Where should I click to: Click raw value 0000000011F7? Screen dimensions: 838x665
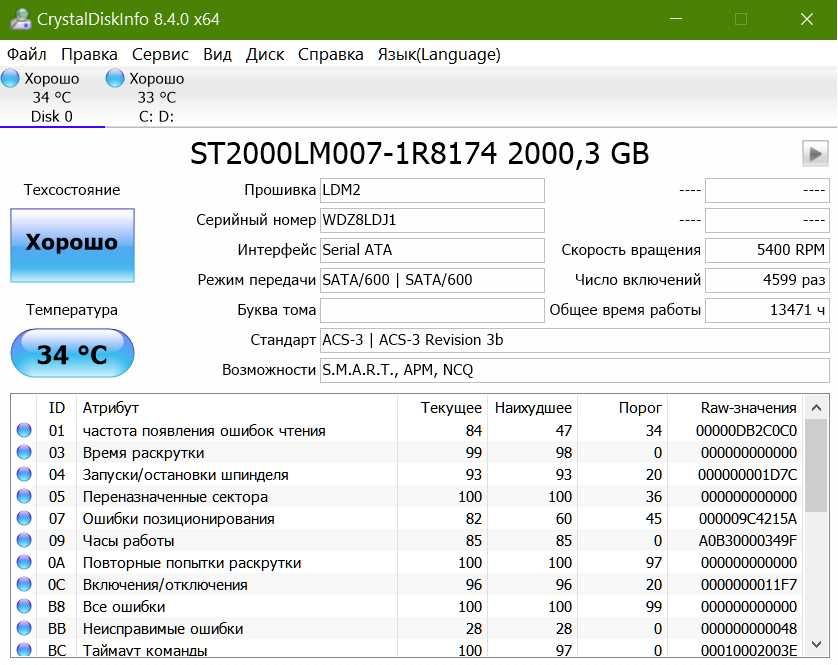pos(749,585)
